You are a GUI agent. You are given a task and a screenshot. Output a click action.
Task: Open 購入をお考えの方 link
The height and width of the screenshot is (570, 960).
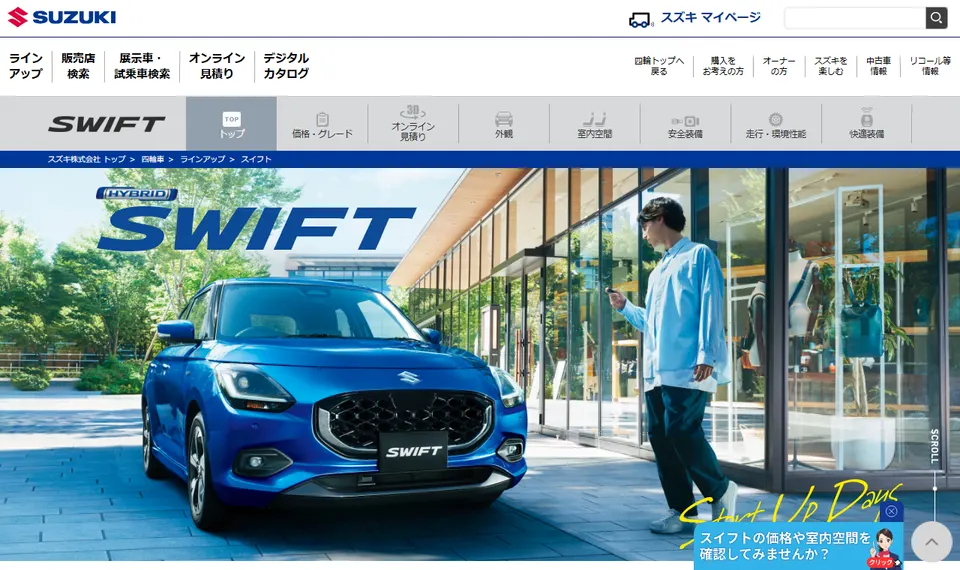coord(723,66)
